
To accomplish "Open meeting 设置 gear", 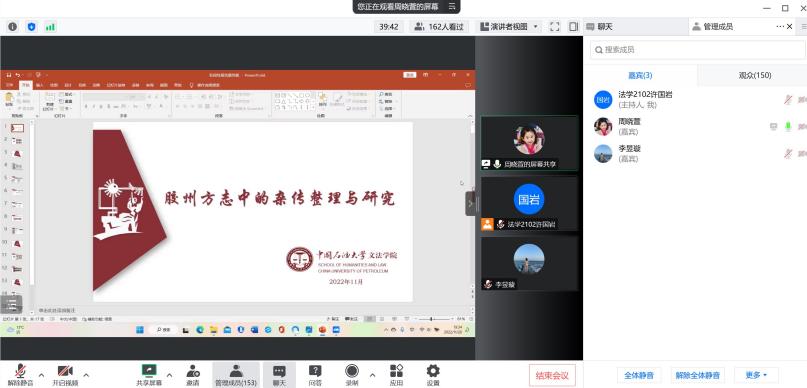I will (x=433, y=375).
